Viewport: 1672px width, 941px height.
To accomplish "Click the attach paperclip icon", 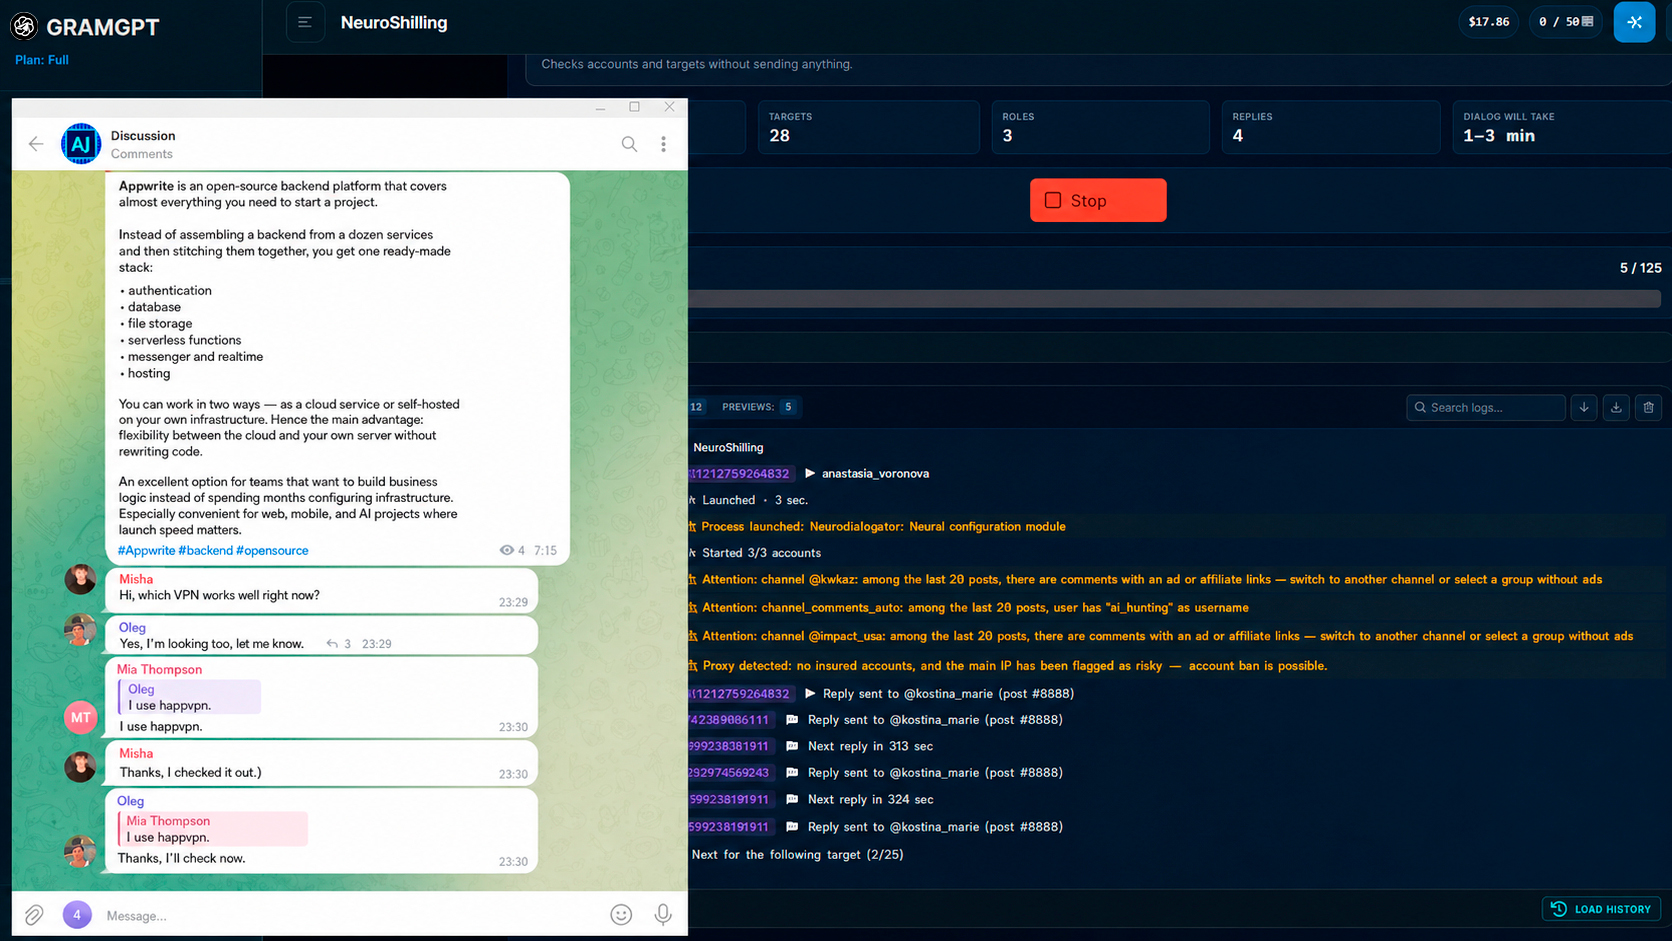I will pos(34,915).
